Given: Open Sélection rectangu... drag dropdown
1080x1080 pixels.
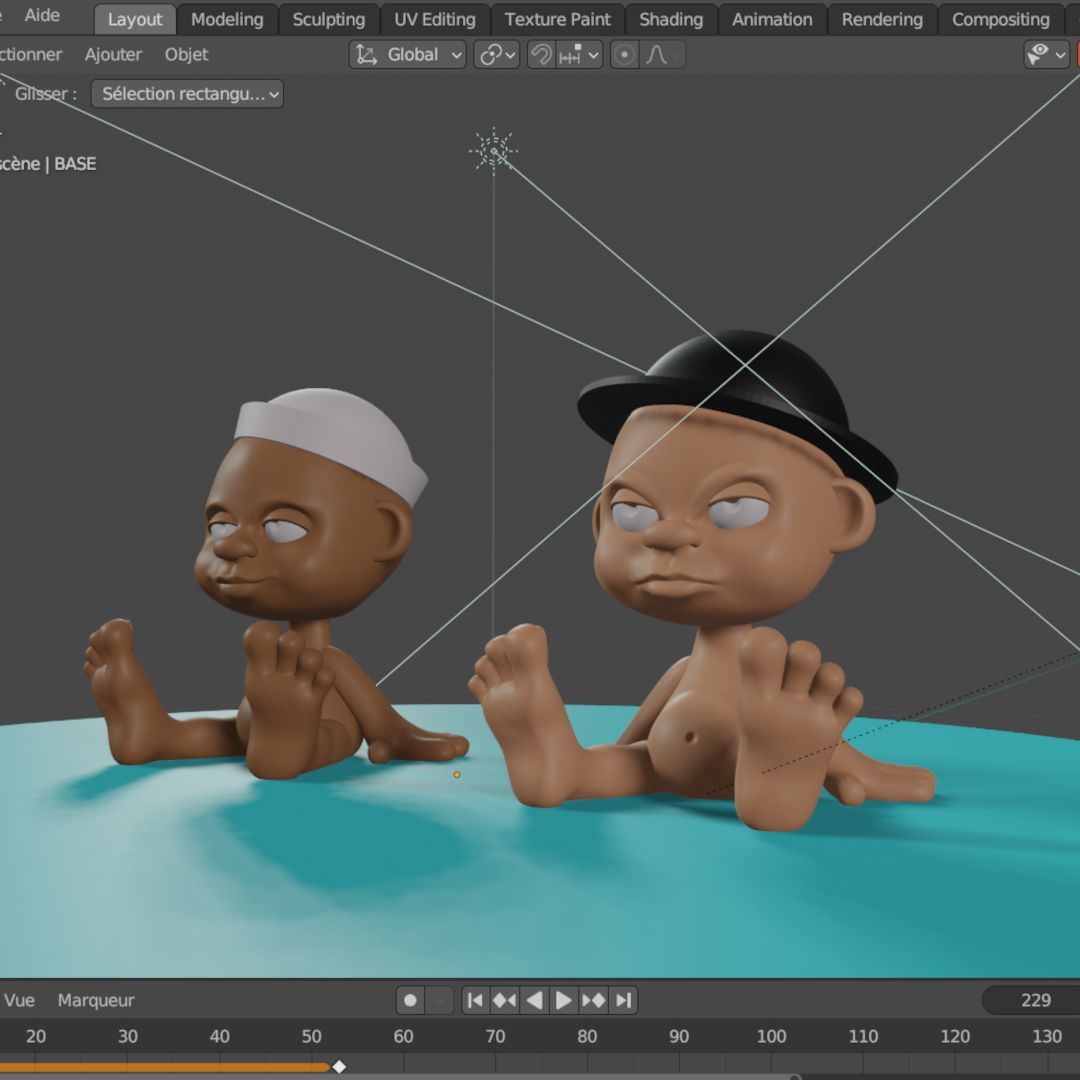Looking at the screenshot, I should coord(187,94).
